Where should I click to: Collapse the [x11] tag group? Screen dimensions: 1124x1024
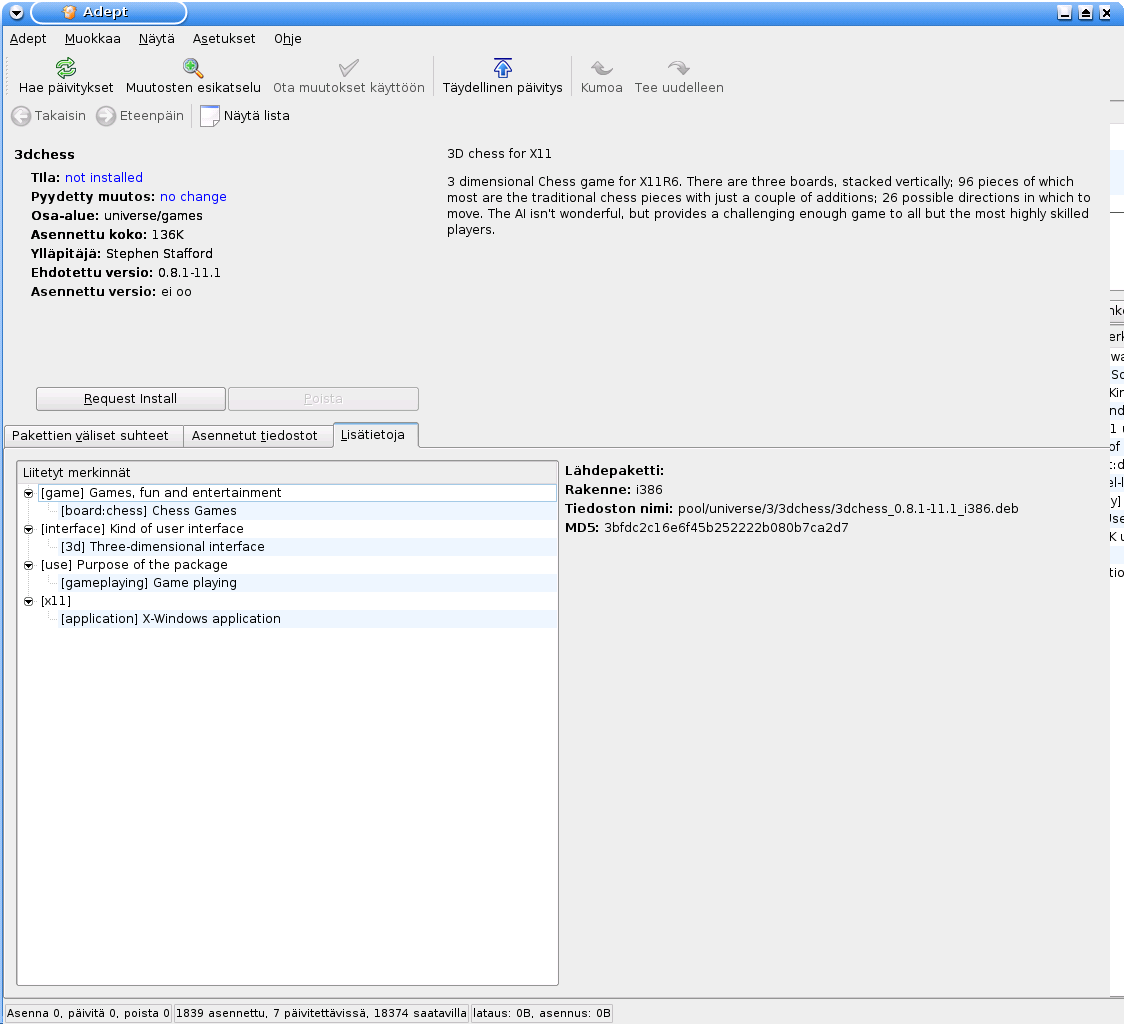click(x=29, y=601)
